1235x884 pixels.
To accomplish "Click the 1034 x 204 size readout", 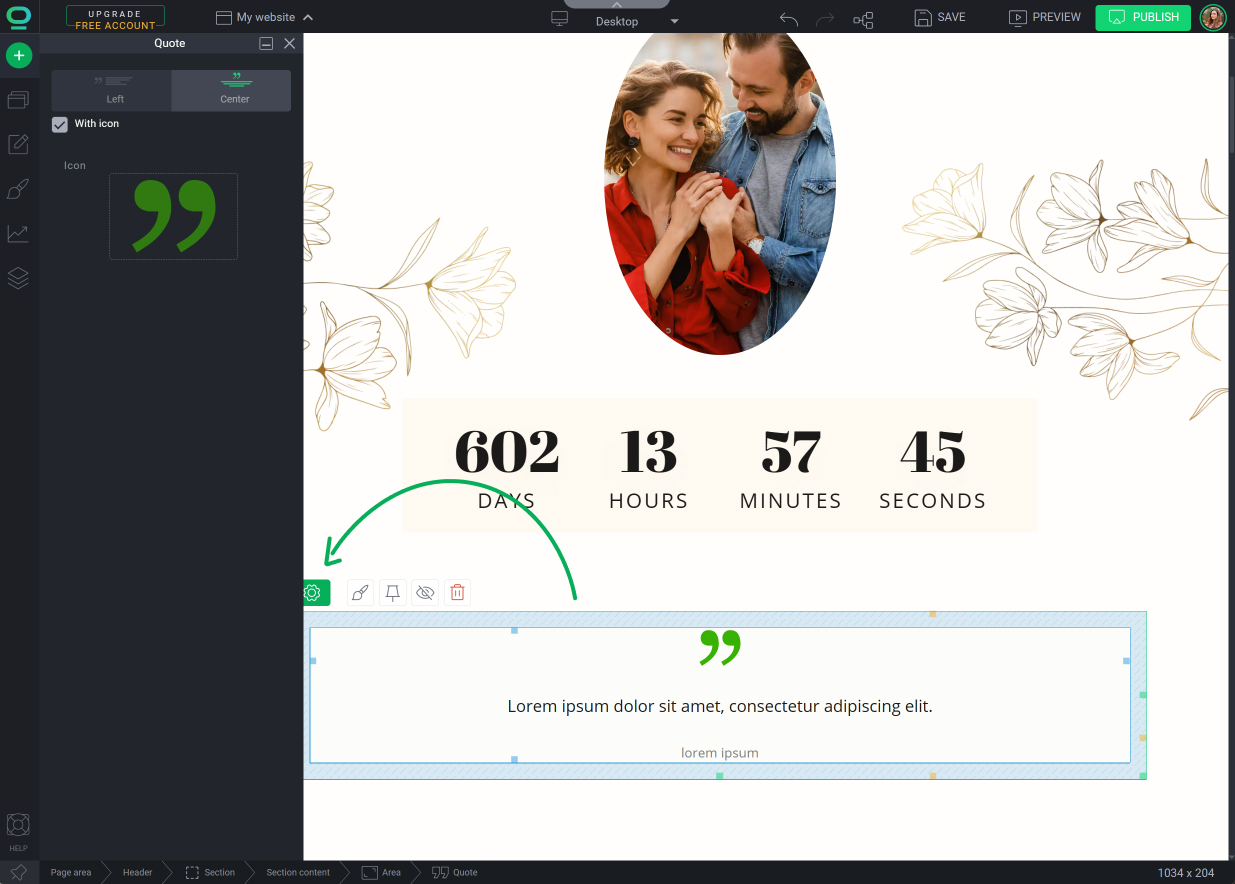I will pos(1186,873).
